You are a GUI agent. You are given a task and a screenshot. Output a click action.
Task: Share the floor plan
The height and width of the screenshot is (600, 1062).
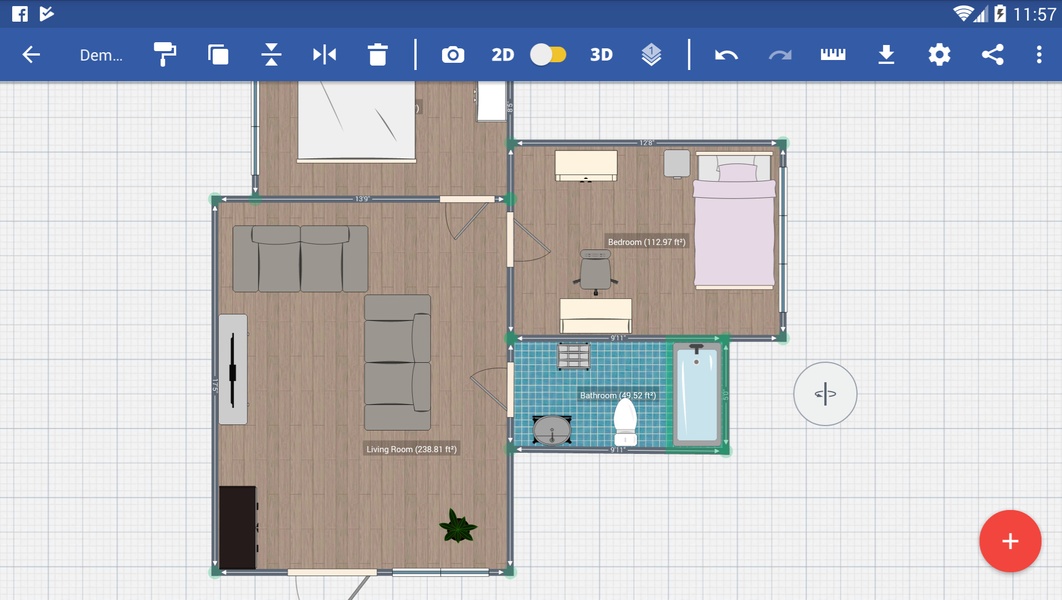[x=992, y=55]
